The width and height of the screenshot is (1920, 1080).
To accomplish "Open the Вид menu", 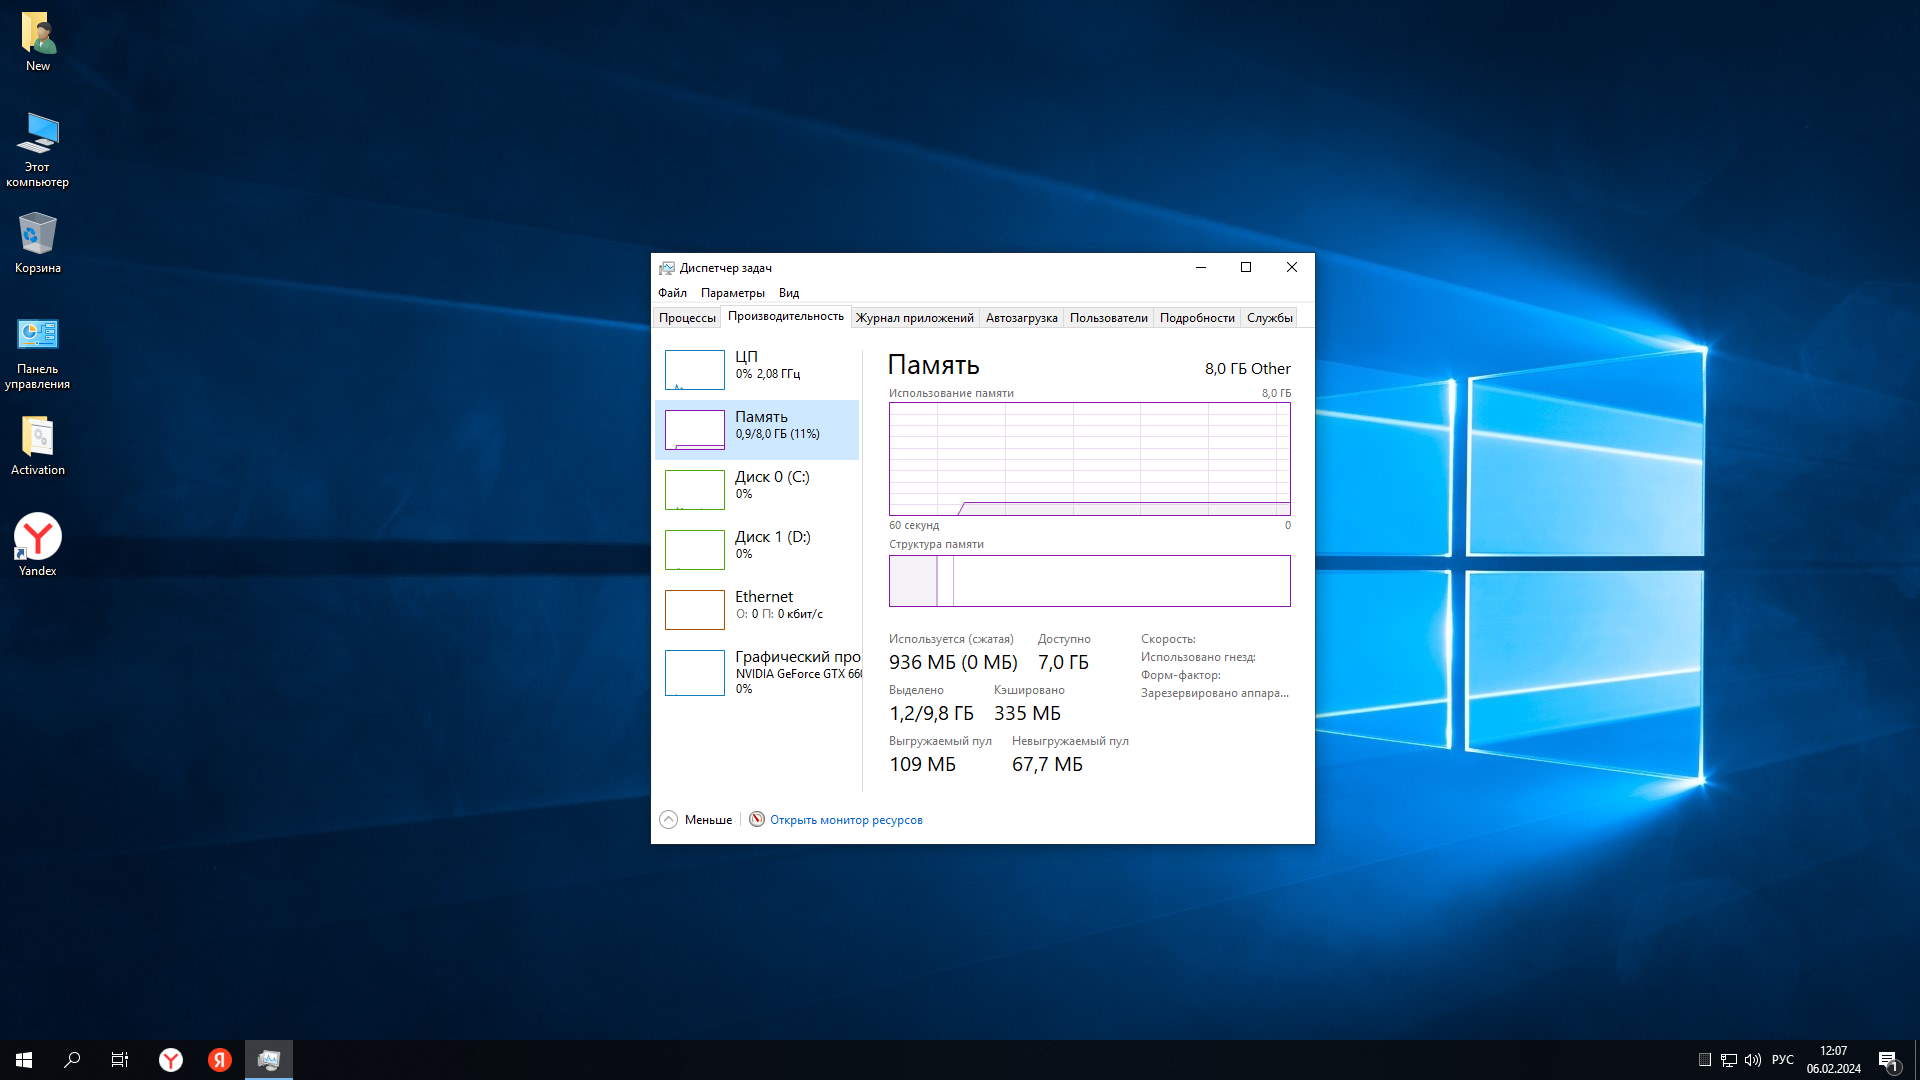I will pos(788,293).
